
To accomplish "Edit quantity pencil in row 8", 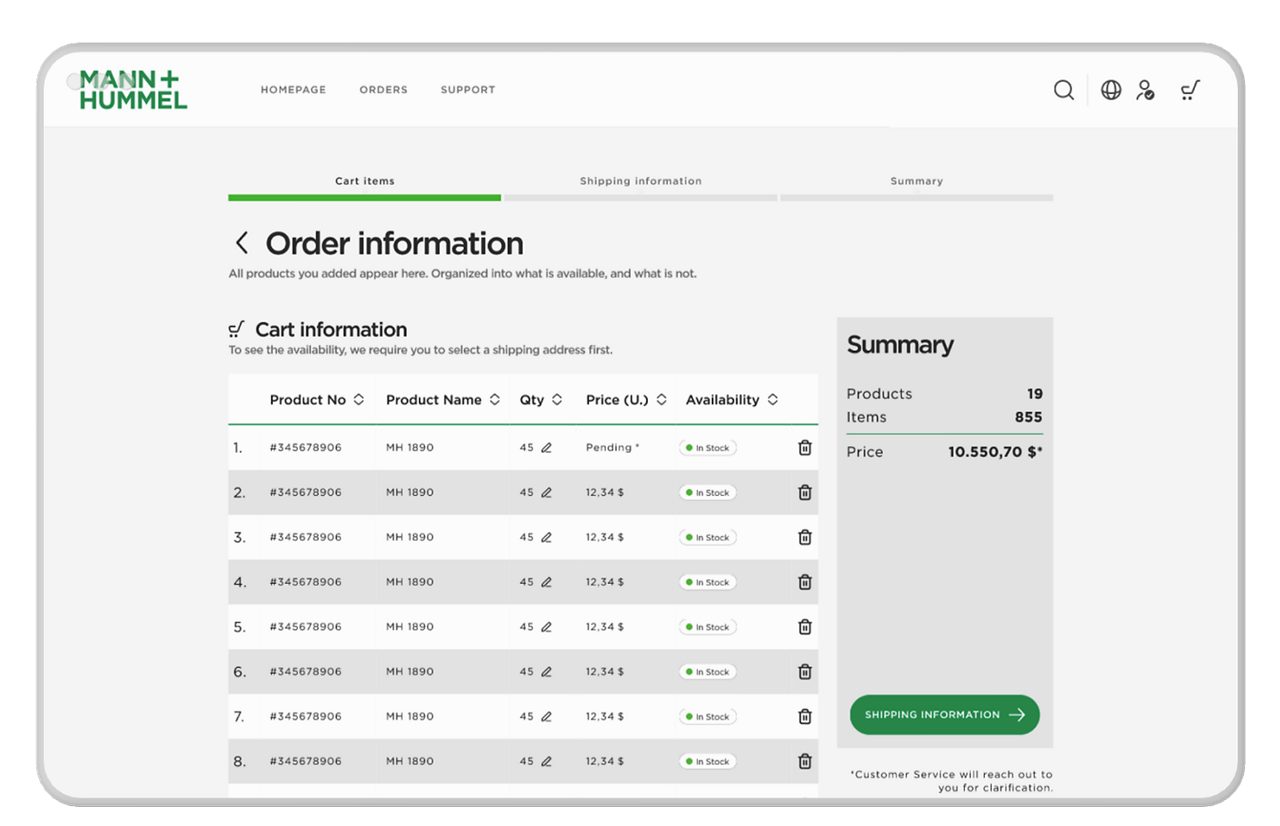I will 547,762.
